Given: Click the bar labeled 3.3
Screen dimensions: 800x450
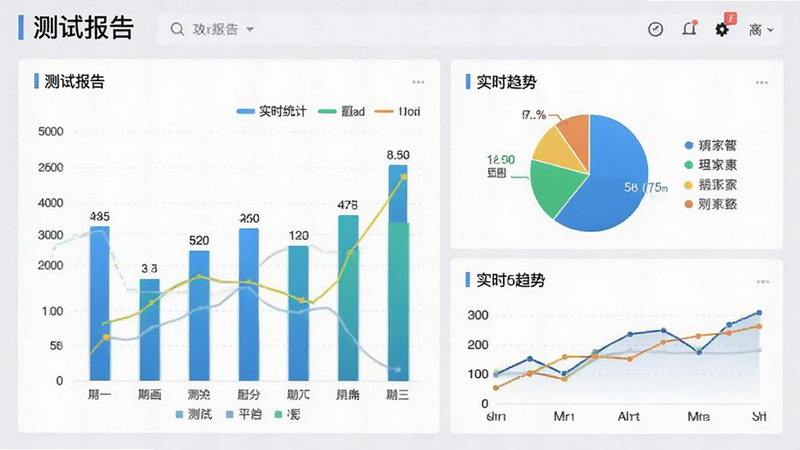Looking at the screenshot, I should [149, 330].
